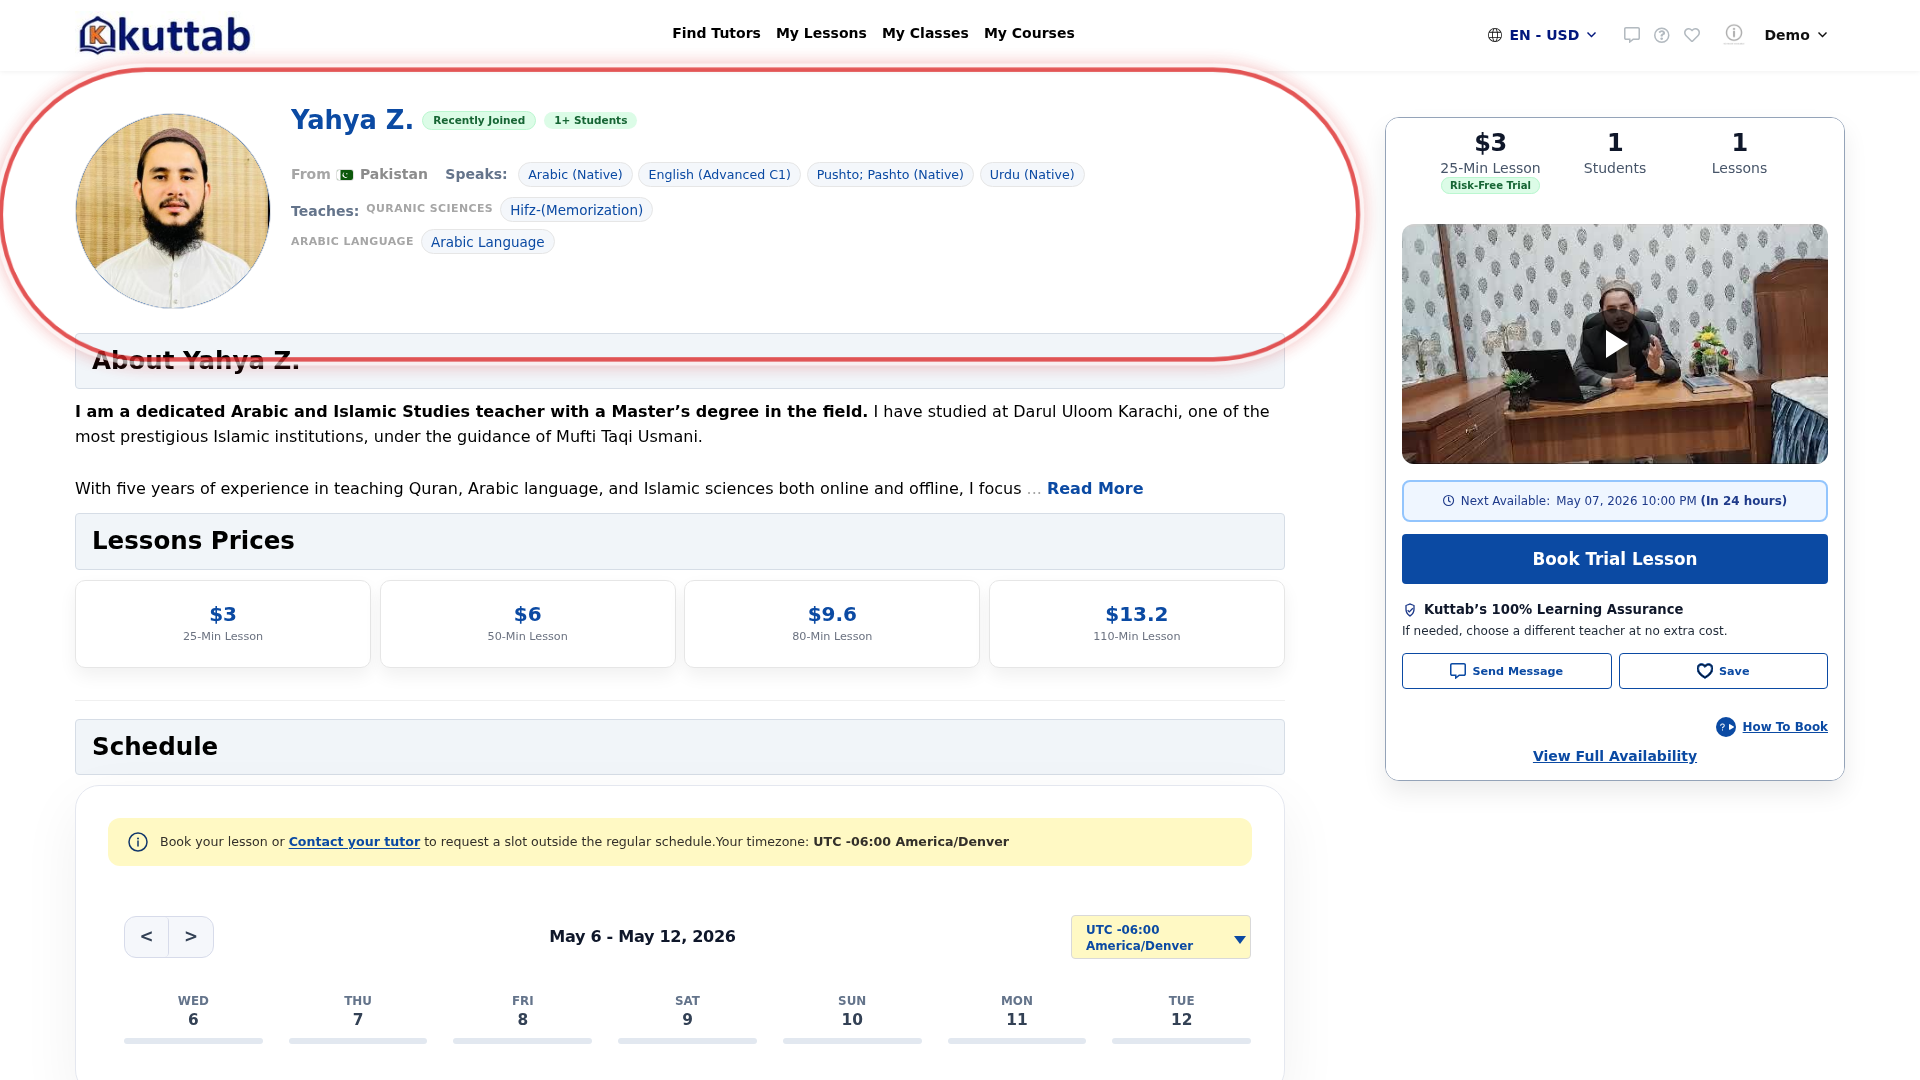Viewport: 1920px width, 1080px height.
Task: Click the Risk-Free Trial badge
Action: [1490, 186]
